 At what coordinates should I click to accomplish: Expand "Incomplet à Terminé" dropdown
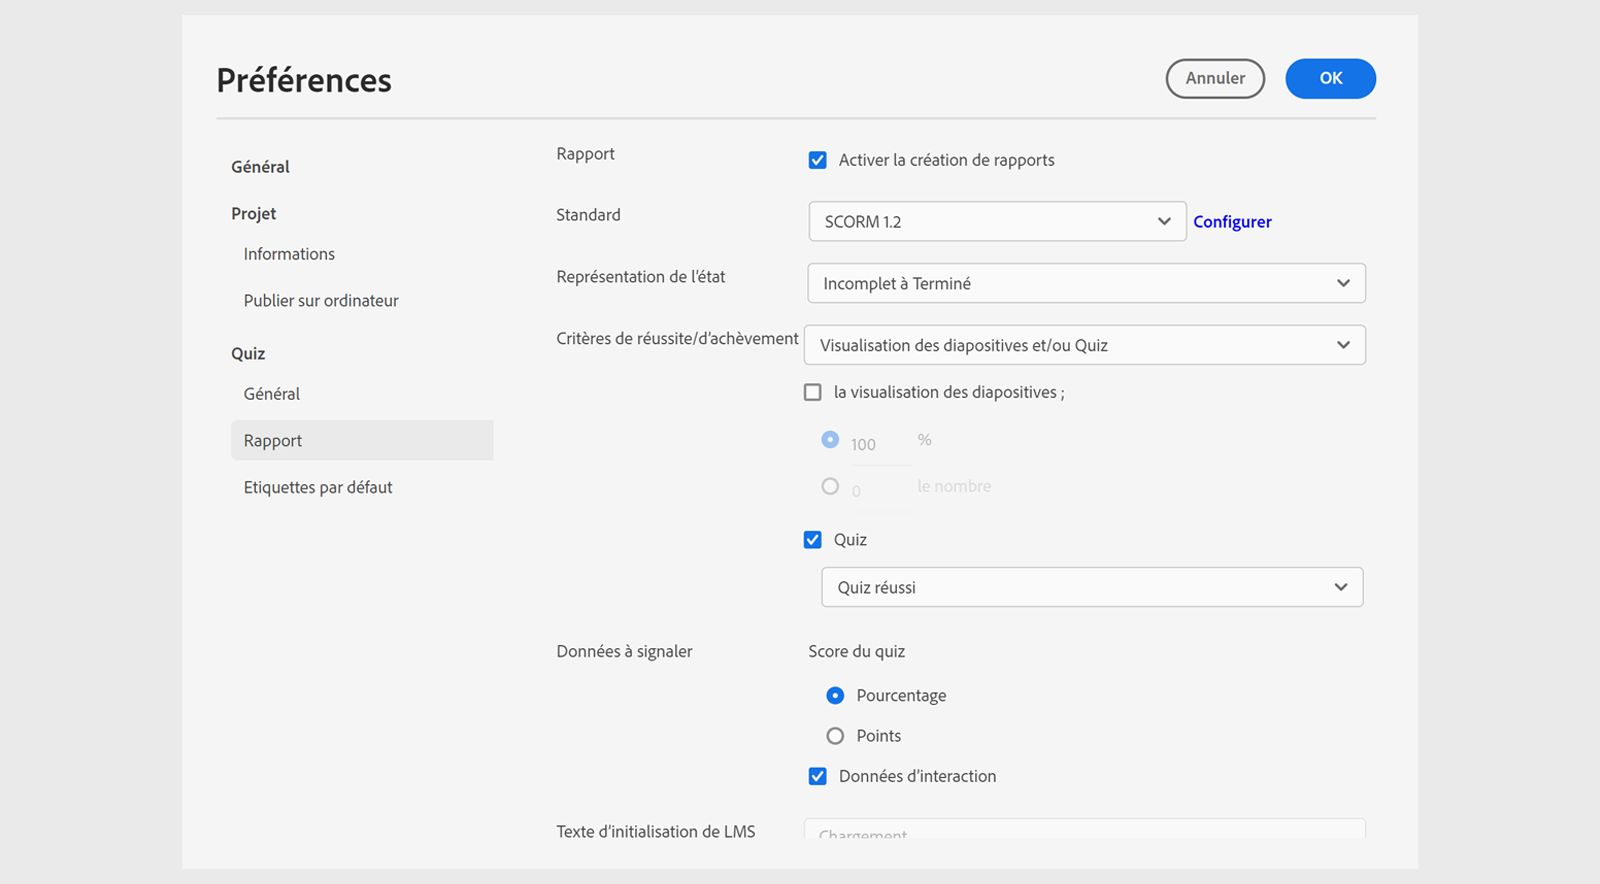tap(1085, 284)
